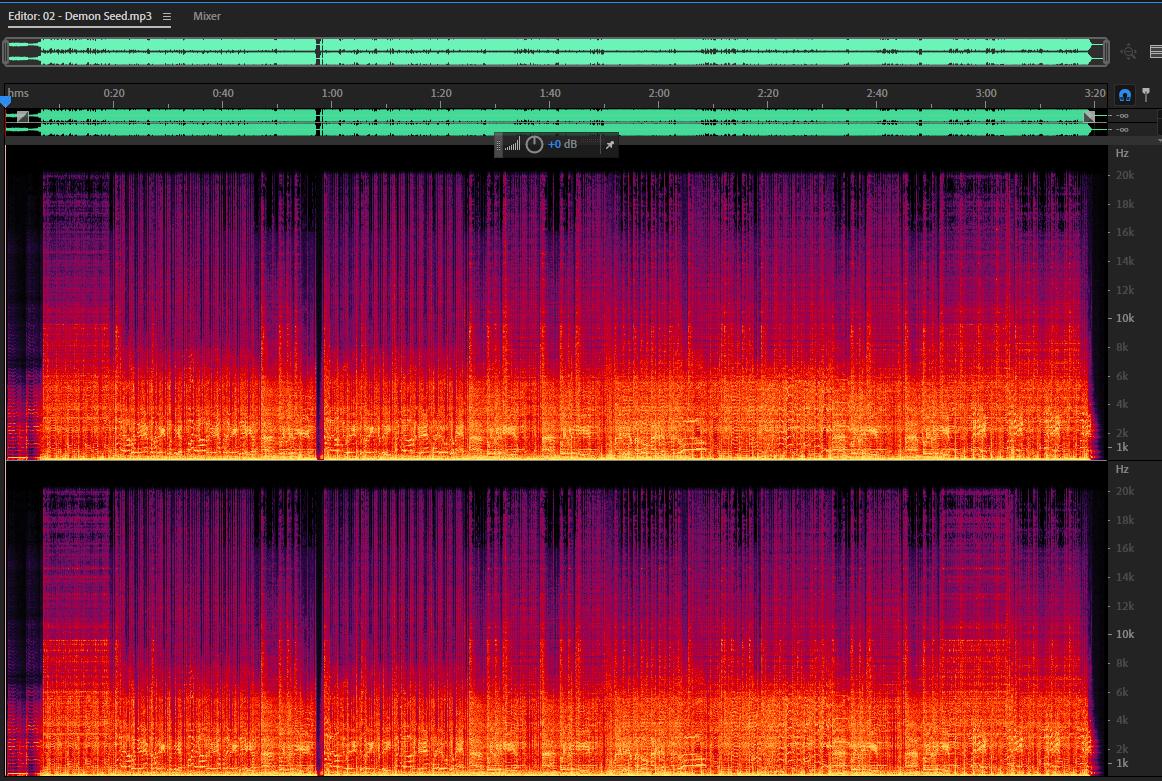Click the marker pin icon beside snapping

coord(1146,94)
